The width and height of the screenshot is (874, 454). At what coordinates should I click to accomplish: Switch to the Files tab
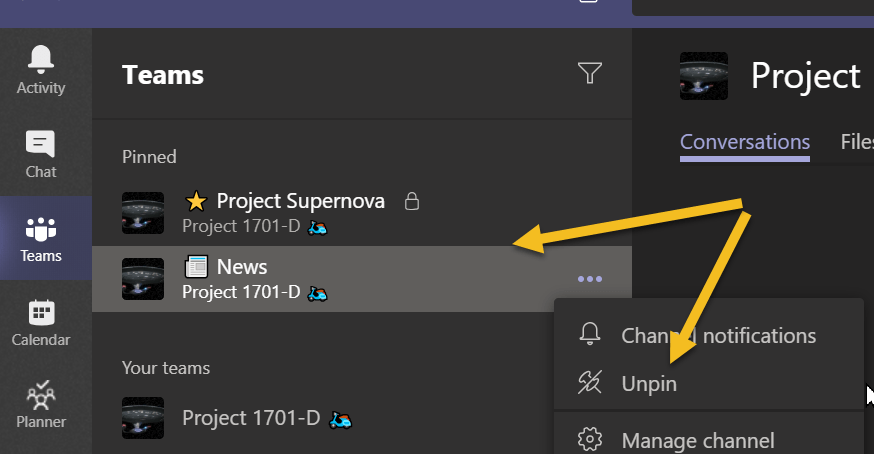(856, 142)
